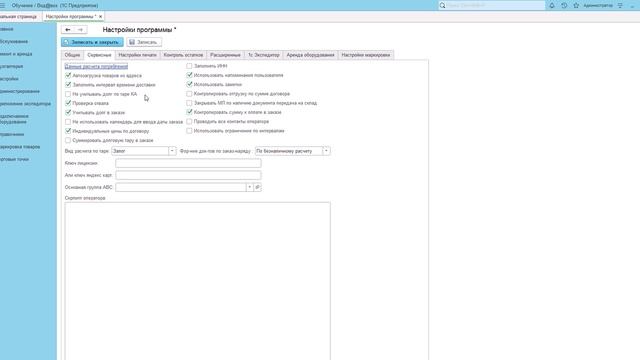Open the service settings icon near Администратор
This screenshot has width=640, height=360.
coord(620,6)
